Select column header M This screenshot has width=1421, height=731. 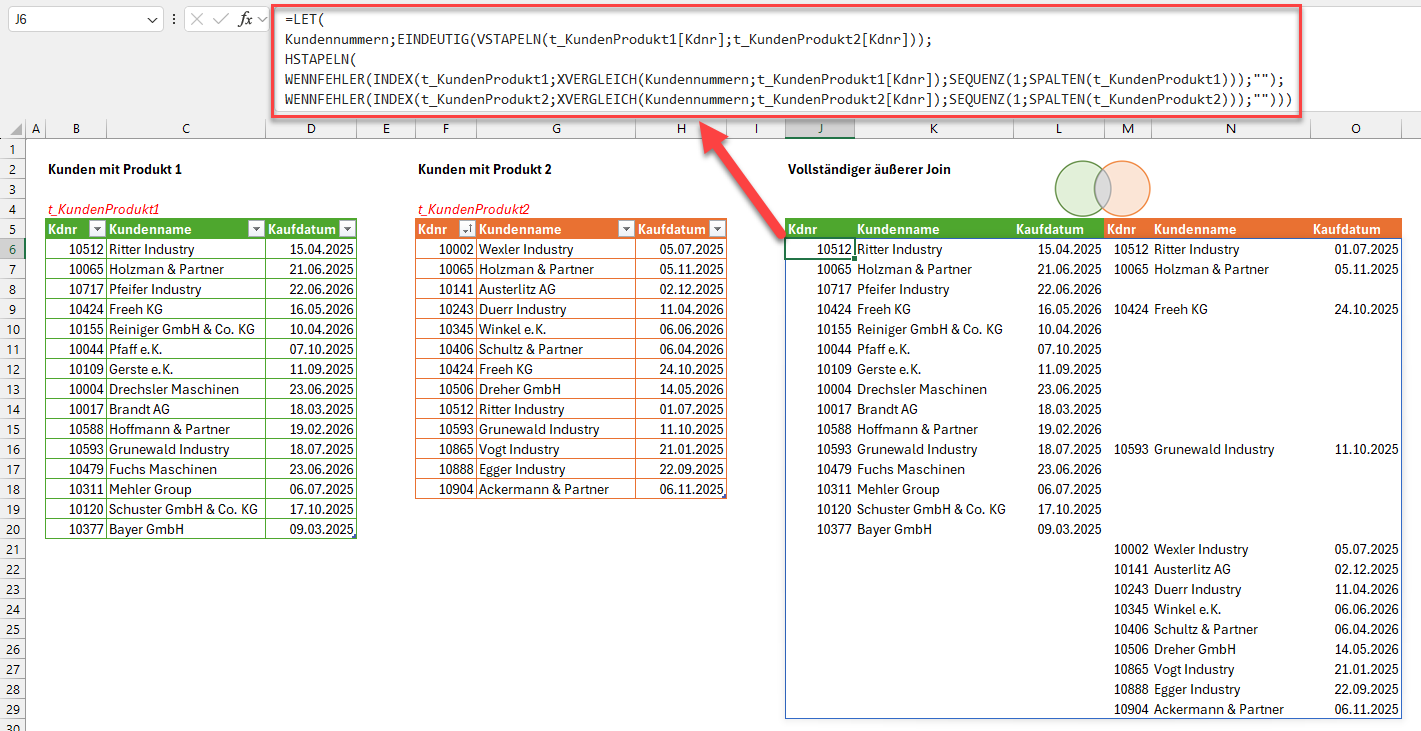click(x=1128, y=129)
